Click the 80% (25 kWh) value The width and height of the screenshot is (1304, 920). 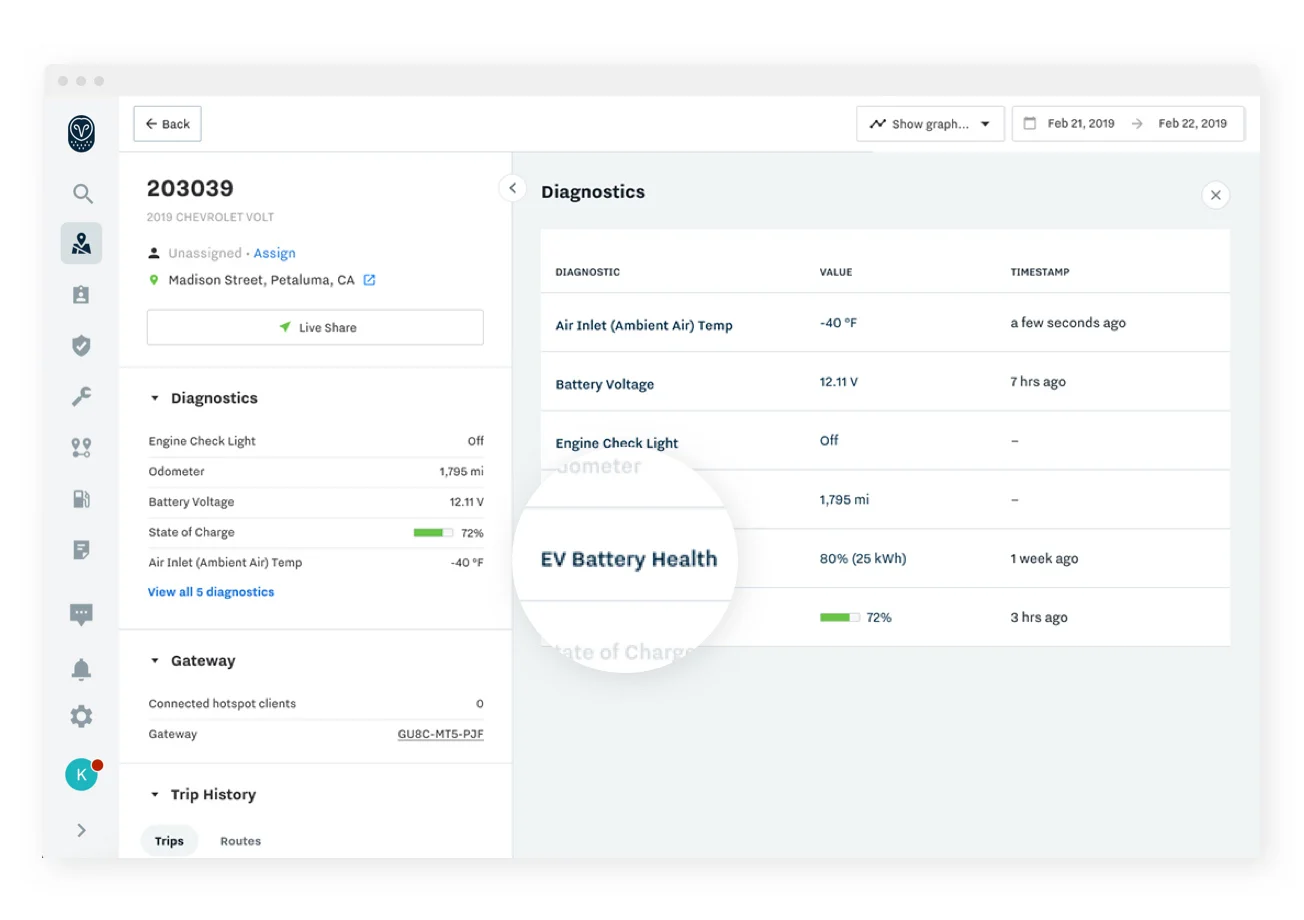(863, 559)
